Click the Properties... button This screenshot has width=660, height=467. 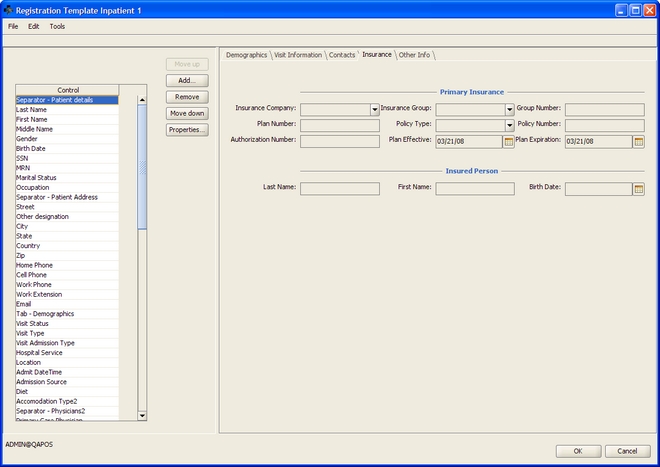click(186, 130)
